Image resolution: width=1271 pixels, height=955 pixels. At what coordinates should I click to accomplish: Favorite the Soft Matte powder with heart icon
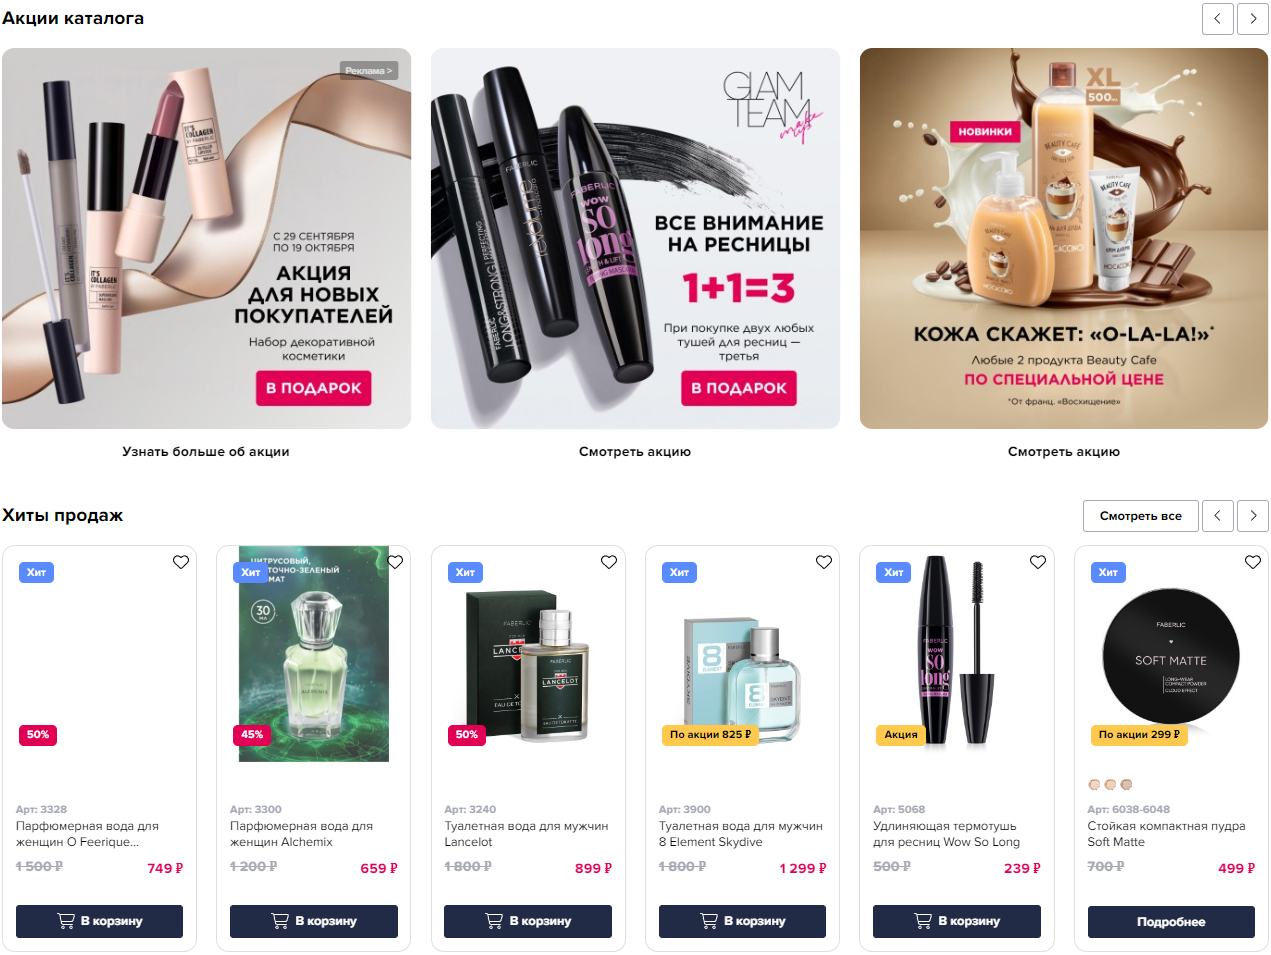[1253, 562]
